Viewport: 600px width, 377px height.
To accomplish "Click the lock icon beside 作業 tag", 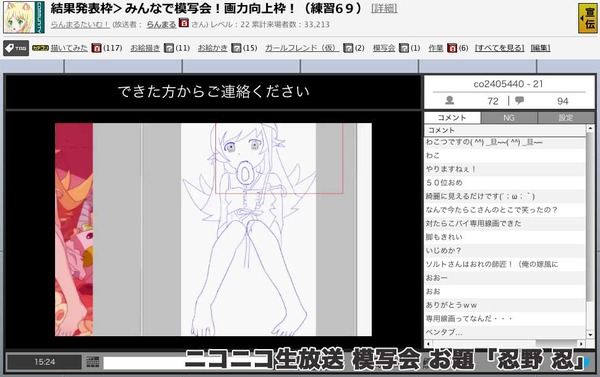I will click(452, 48).
